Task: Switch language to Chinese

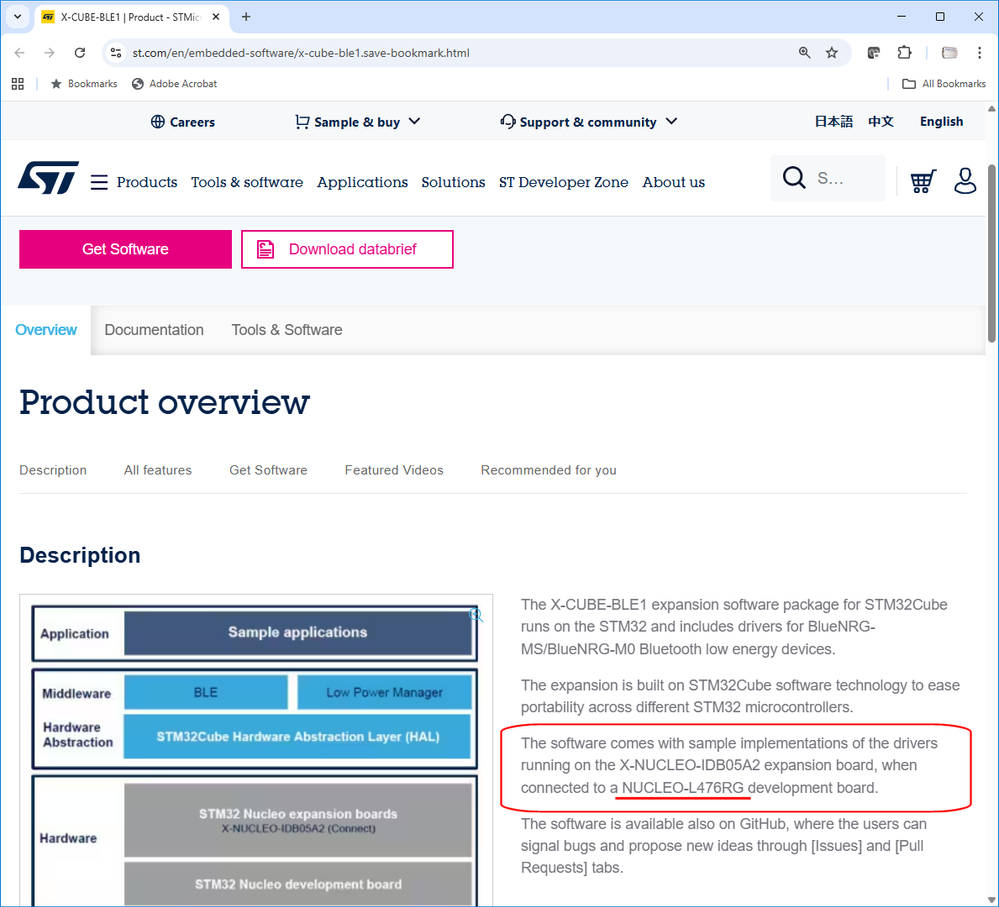Action: [880, 122]
